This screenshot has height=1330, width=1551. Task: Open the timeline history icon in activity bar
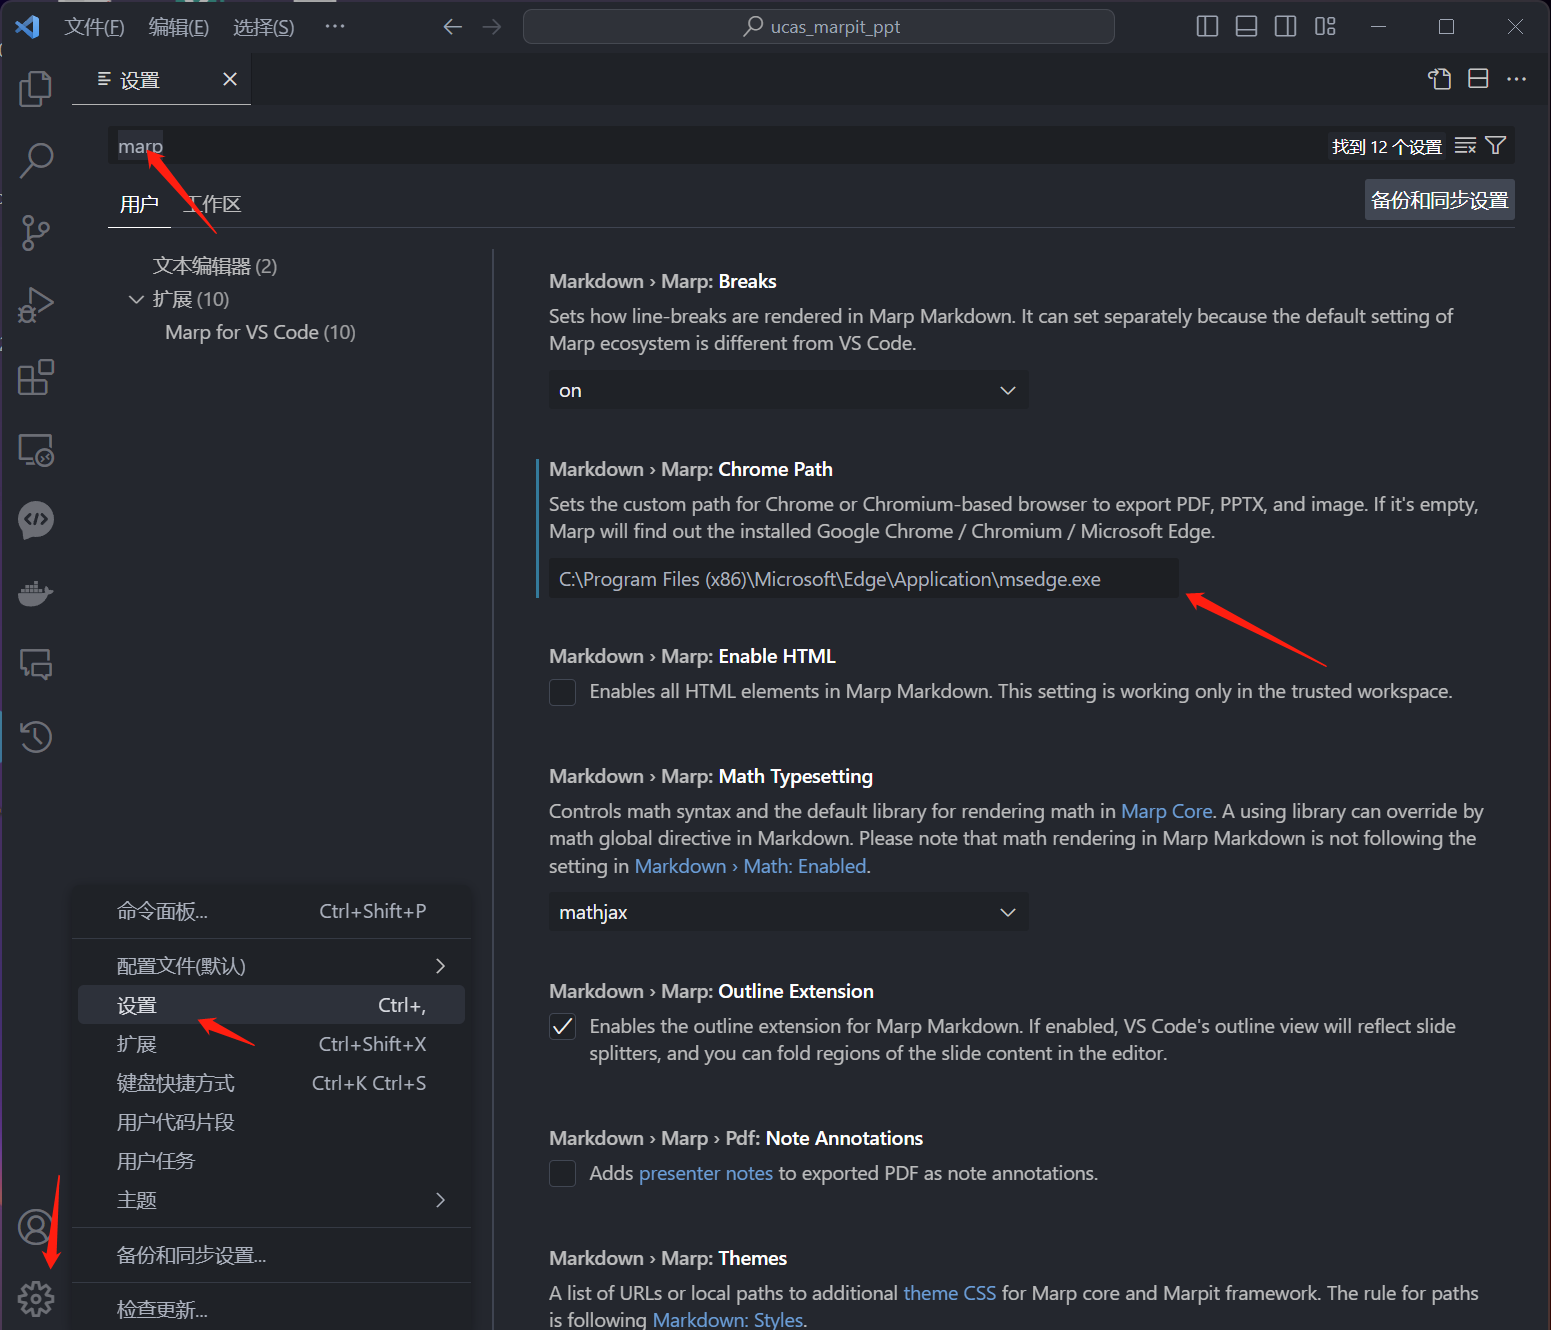[36, 737]
